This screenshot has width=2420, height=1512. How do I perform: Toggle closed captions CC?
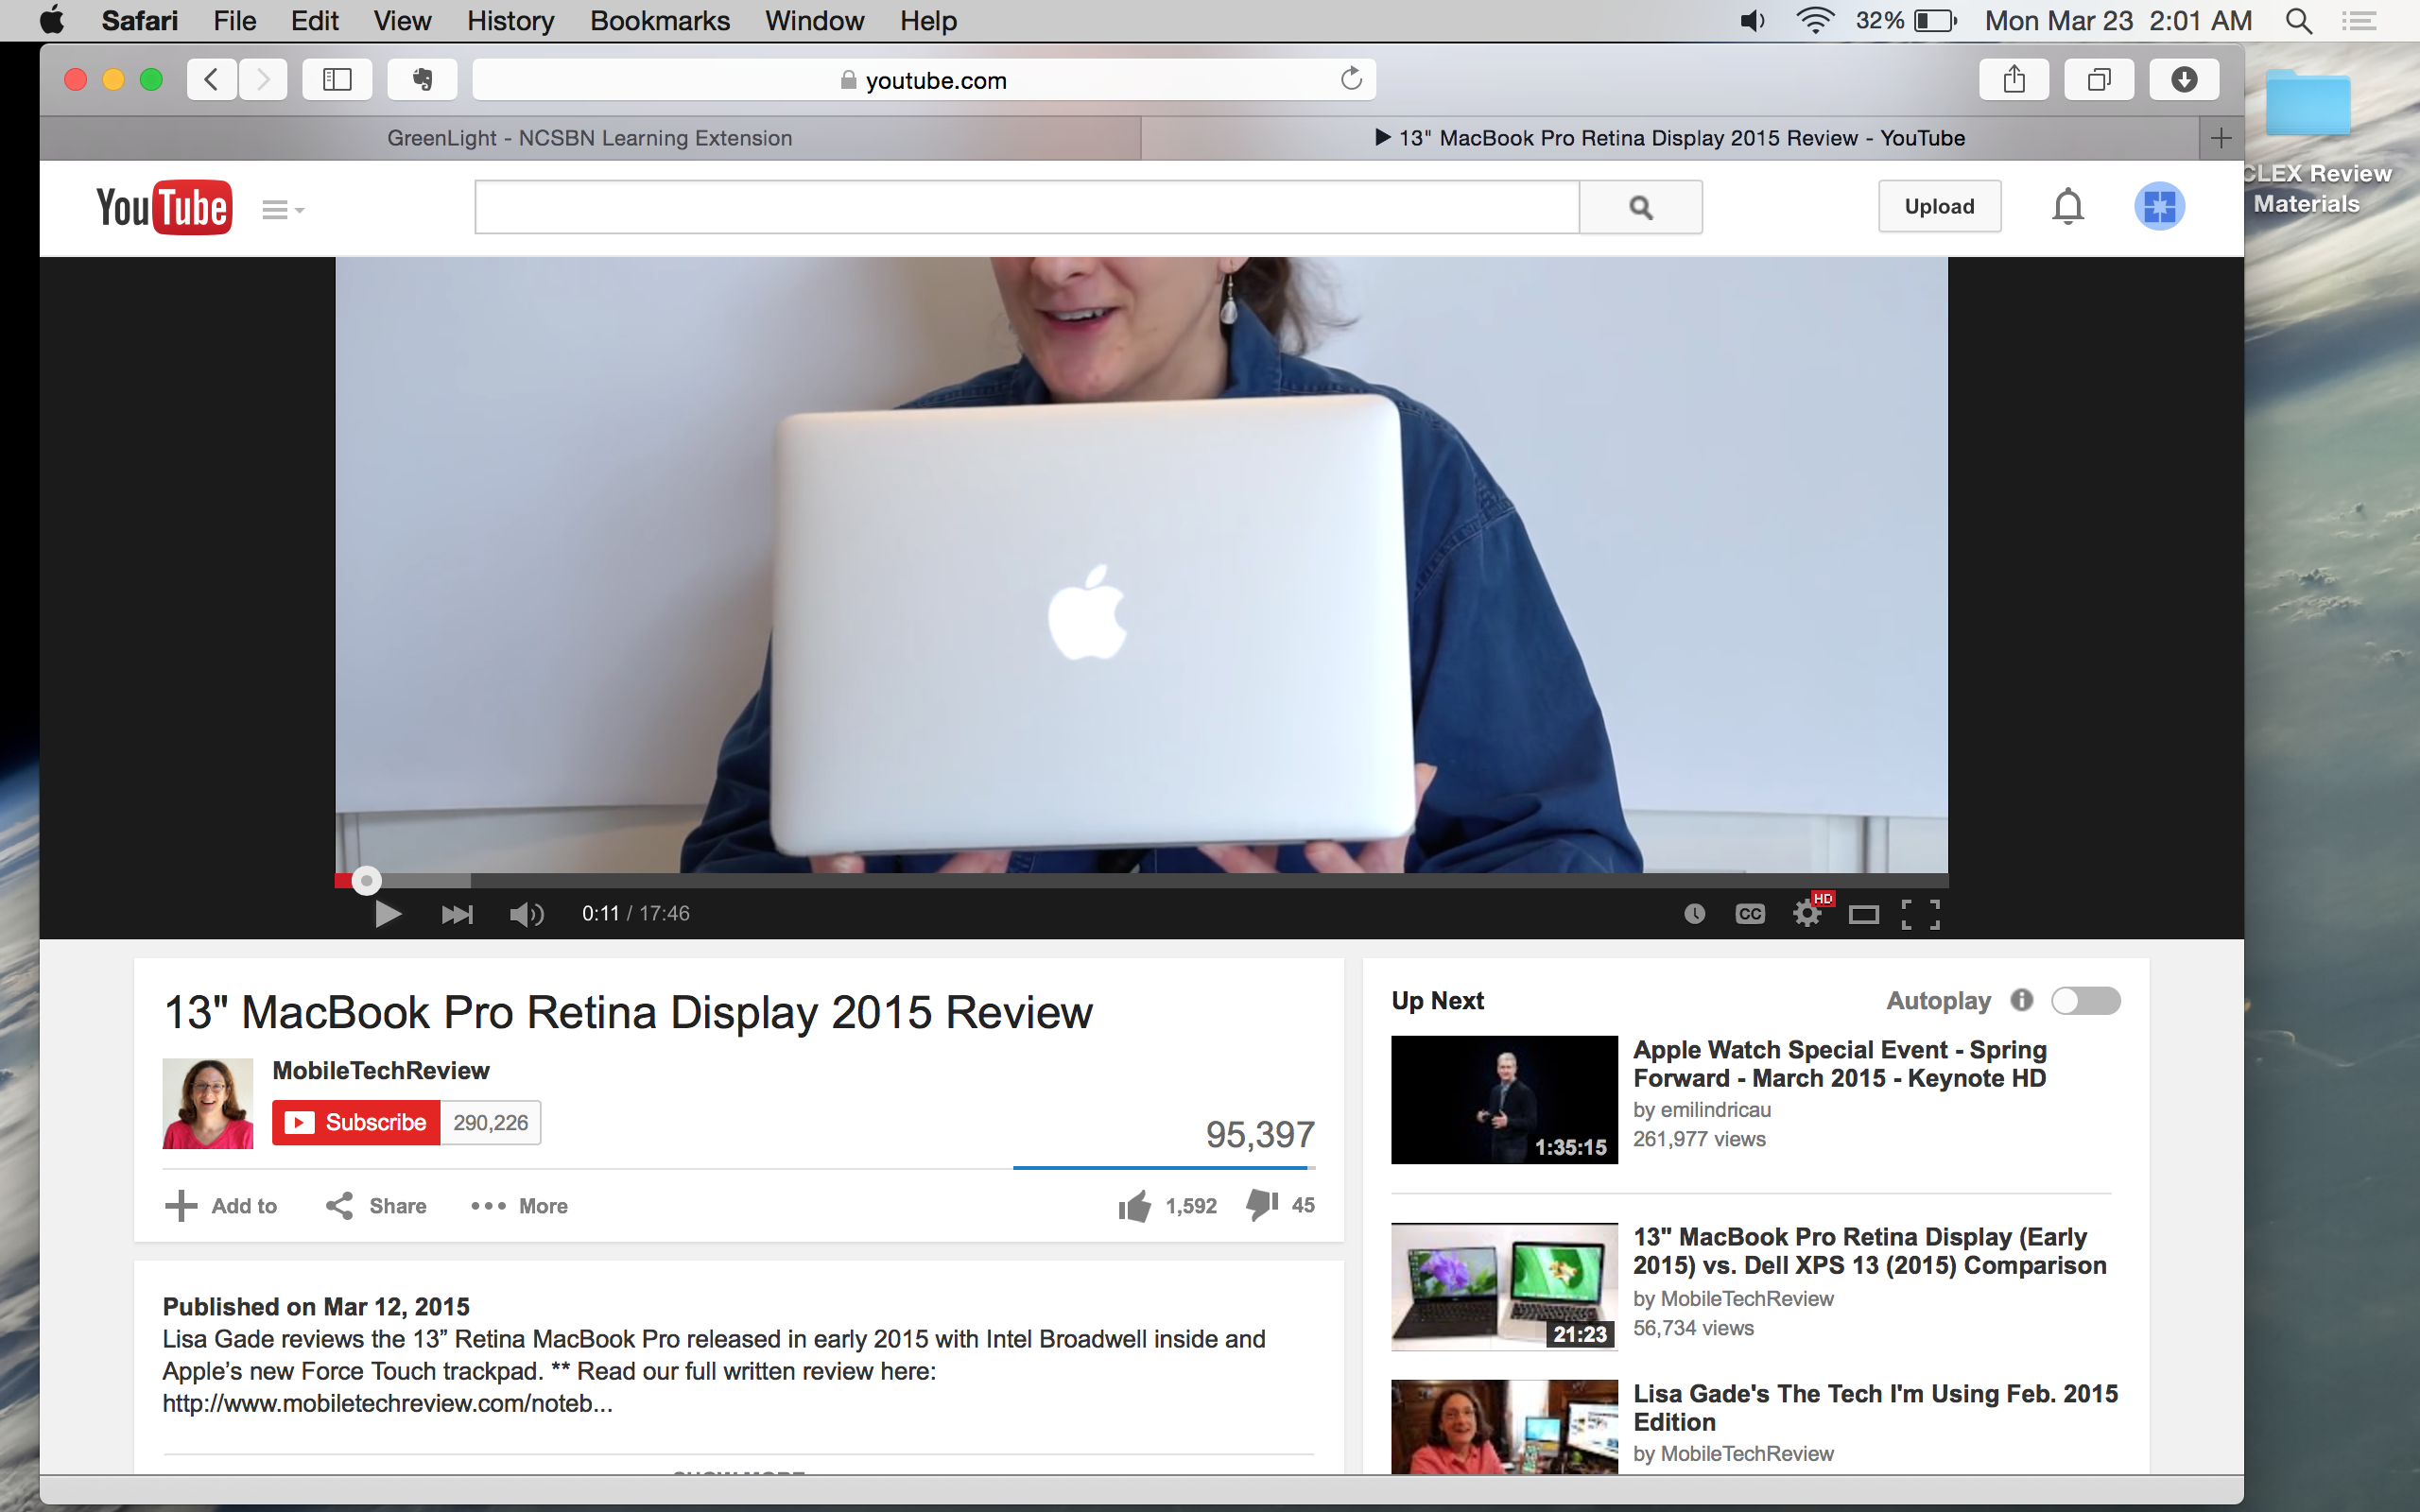click(1750, 913)
